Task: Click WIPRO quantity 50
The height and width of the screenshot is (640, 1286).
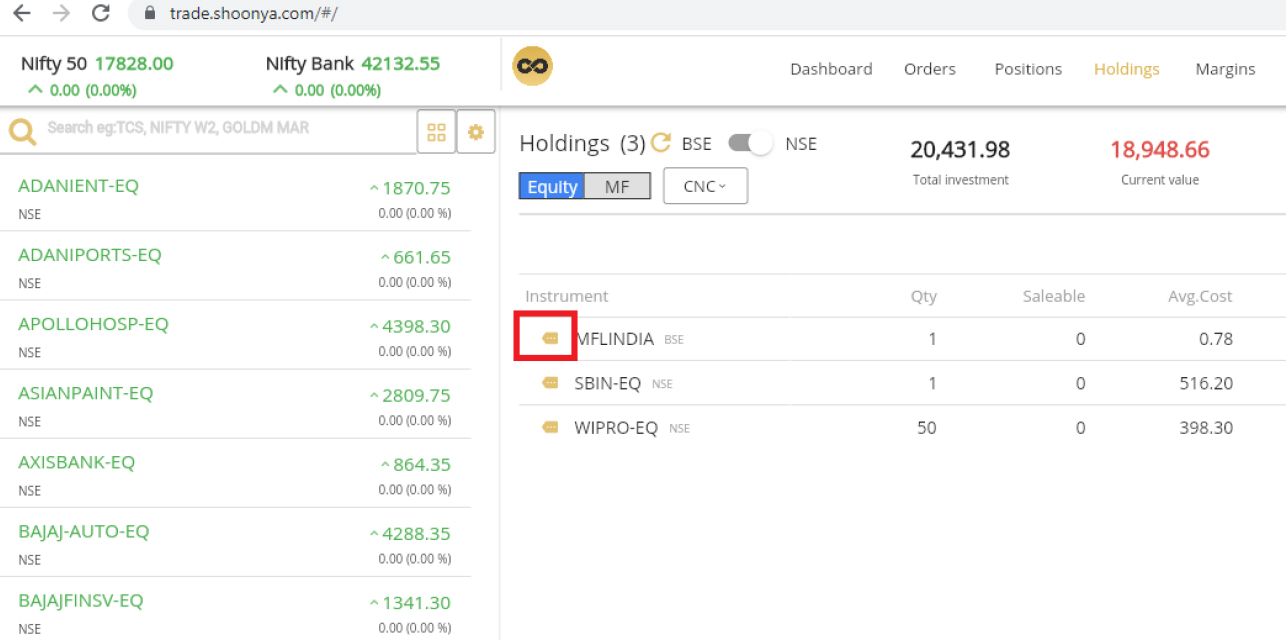Action: [x=927, y=428]
